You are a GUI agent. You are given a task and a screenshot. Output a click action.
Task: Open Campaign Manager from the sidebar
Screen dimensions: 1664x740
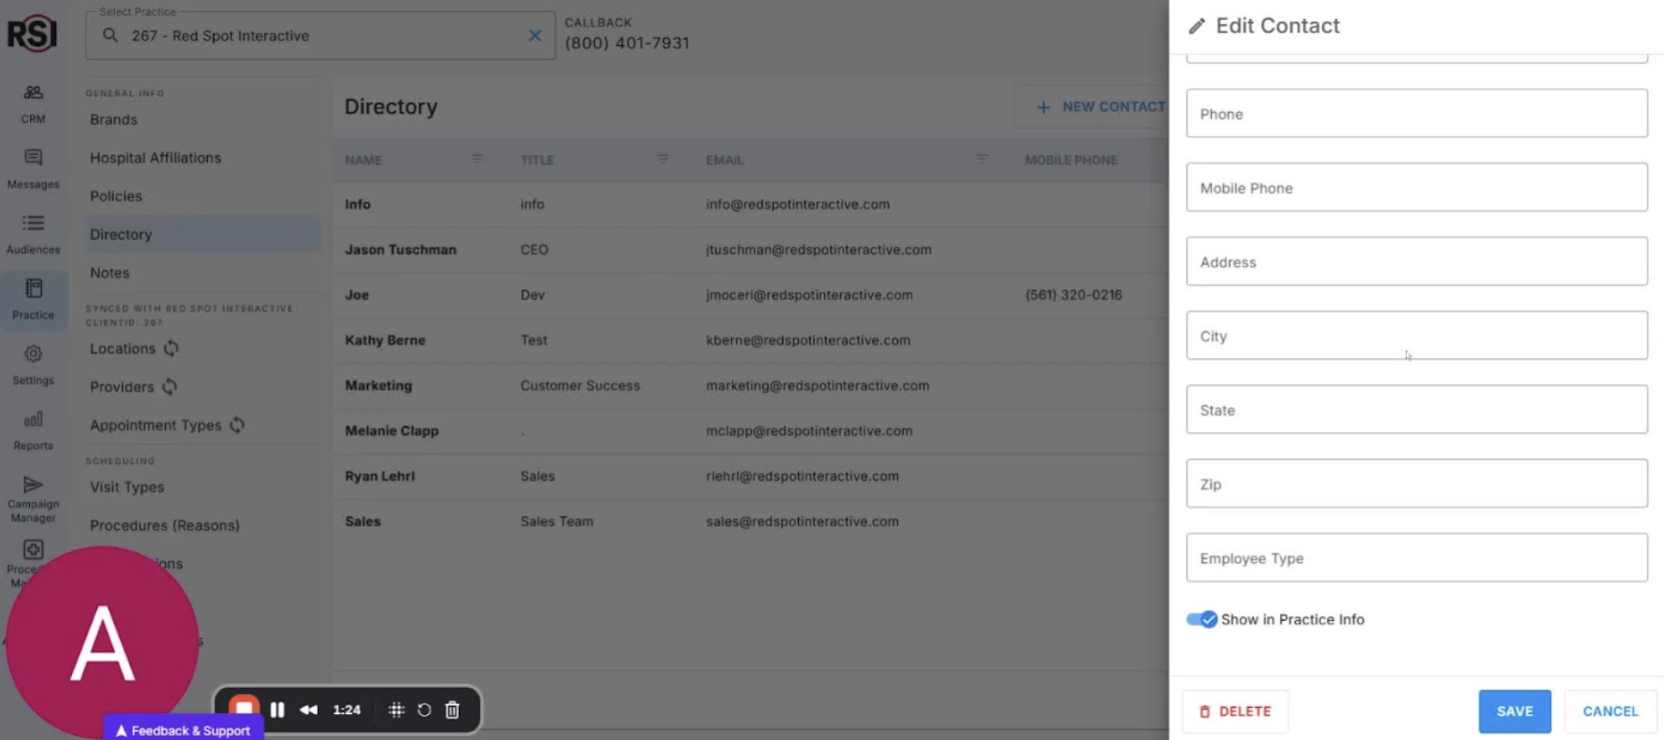[33, 497]
